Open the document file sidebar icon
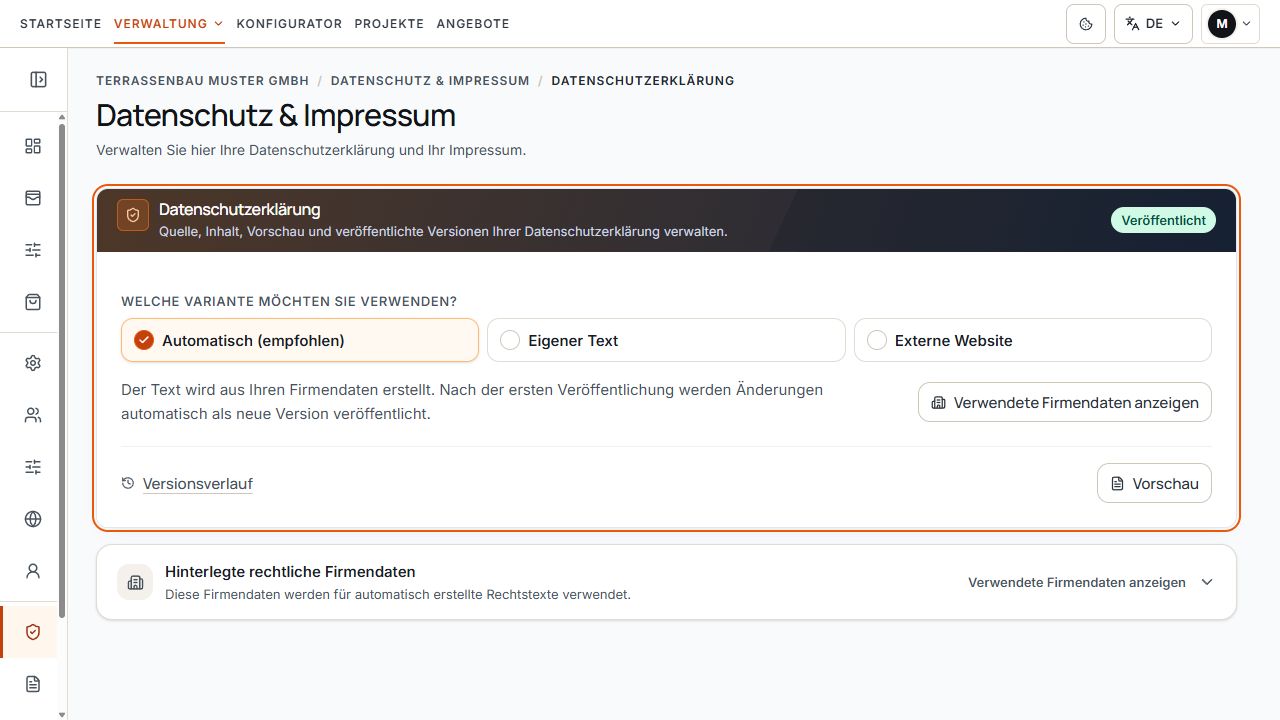 (x=33, y=684)
